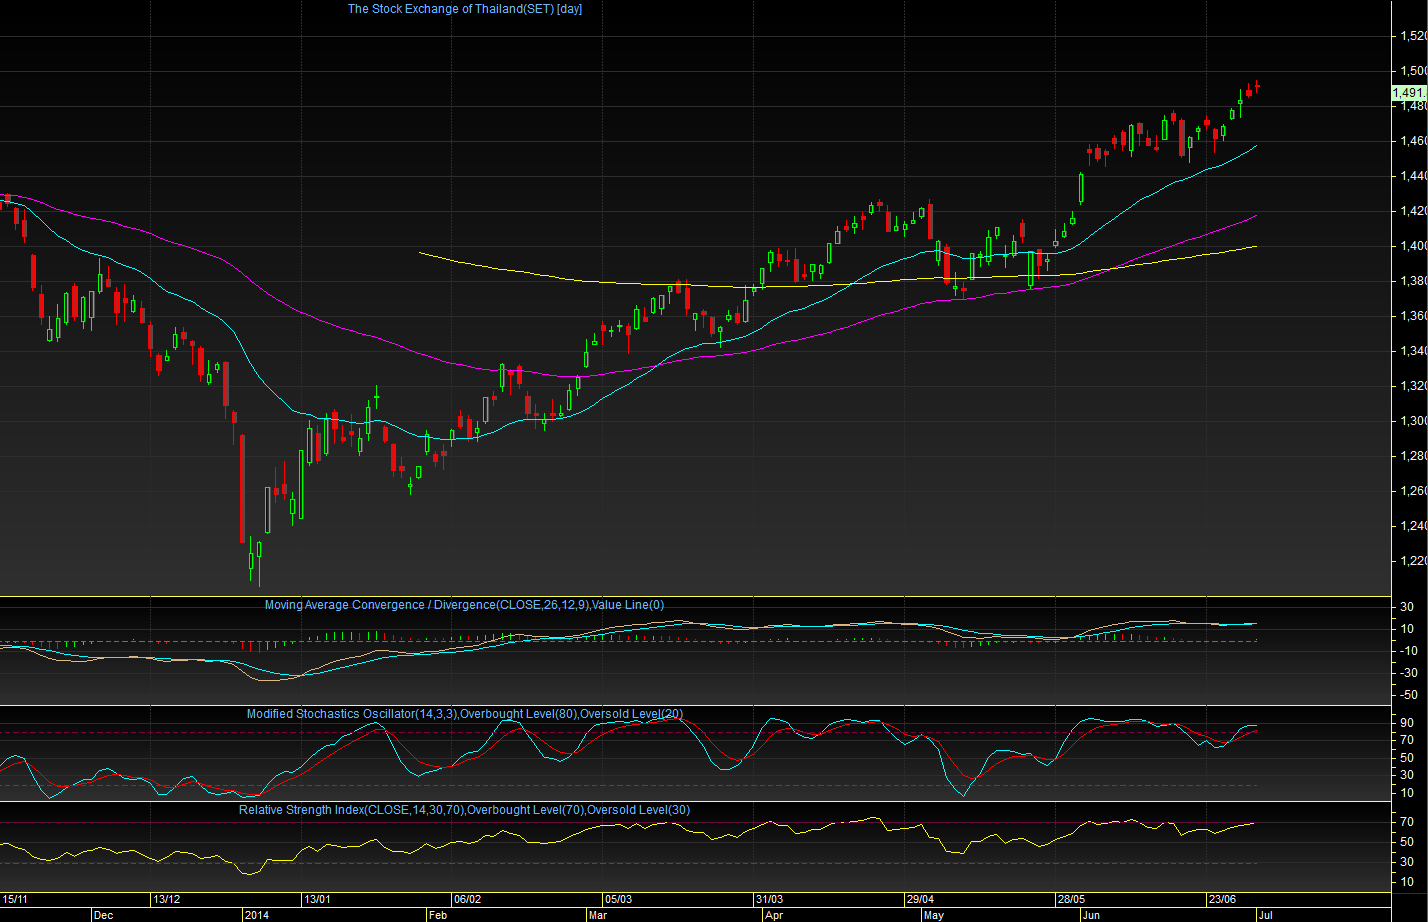This screenshot has height=922, width=1428.
Task: Click the '1,360' price axis label
Action: 1412,316
